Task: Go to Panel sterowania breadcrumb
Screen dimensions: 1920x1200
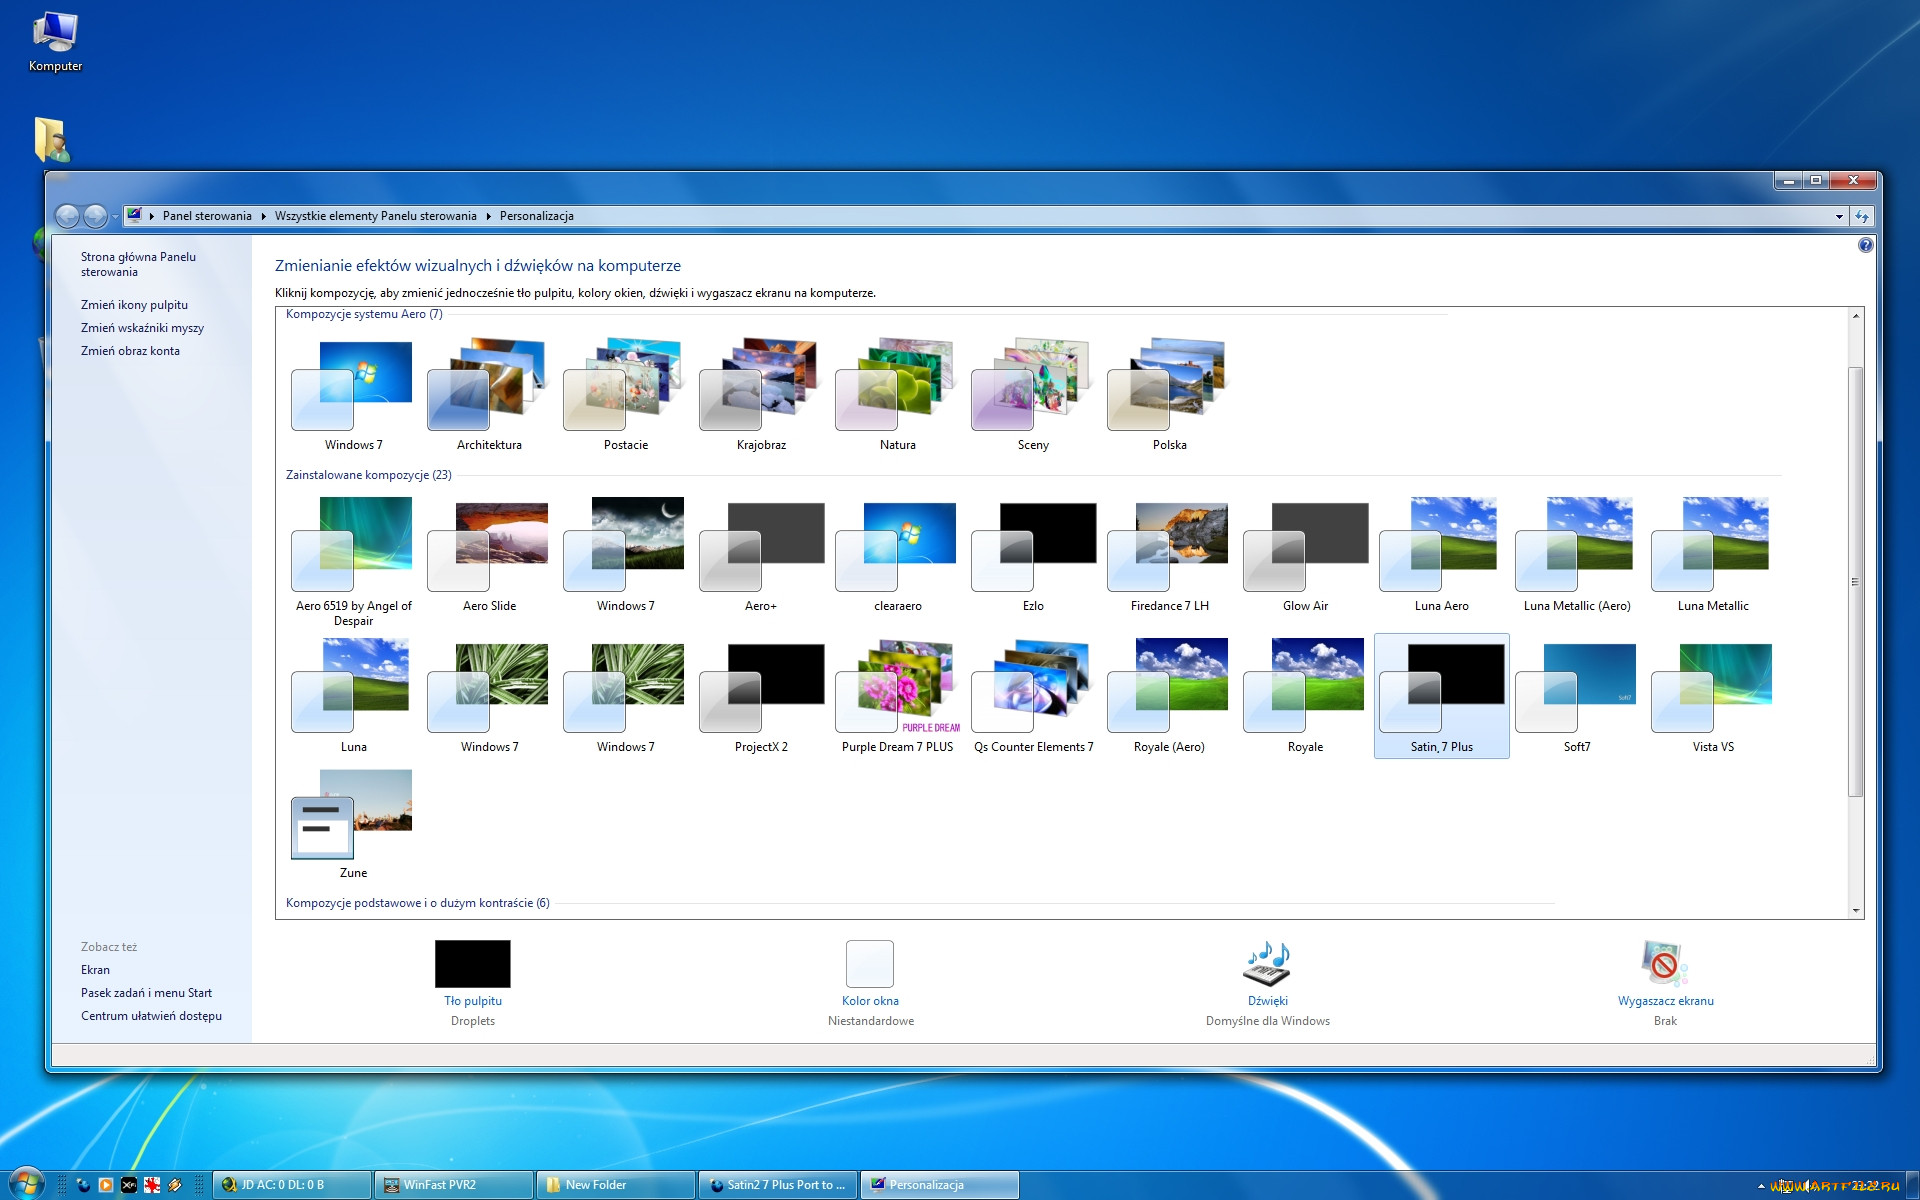Action: (x=207, y=216)
